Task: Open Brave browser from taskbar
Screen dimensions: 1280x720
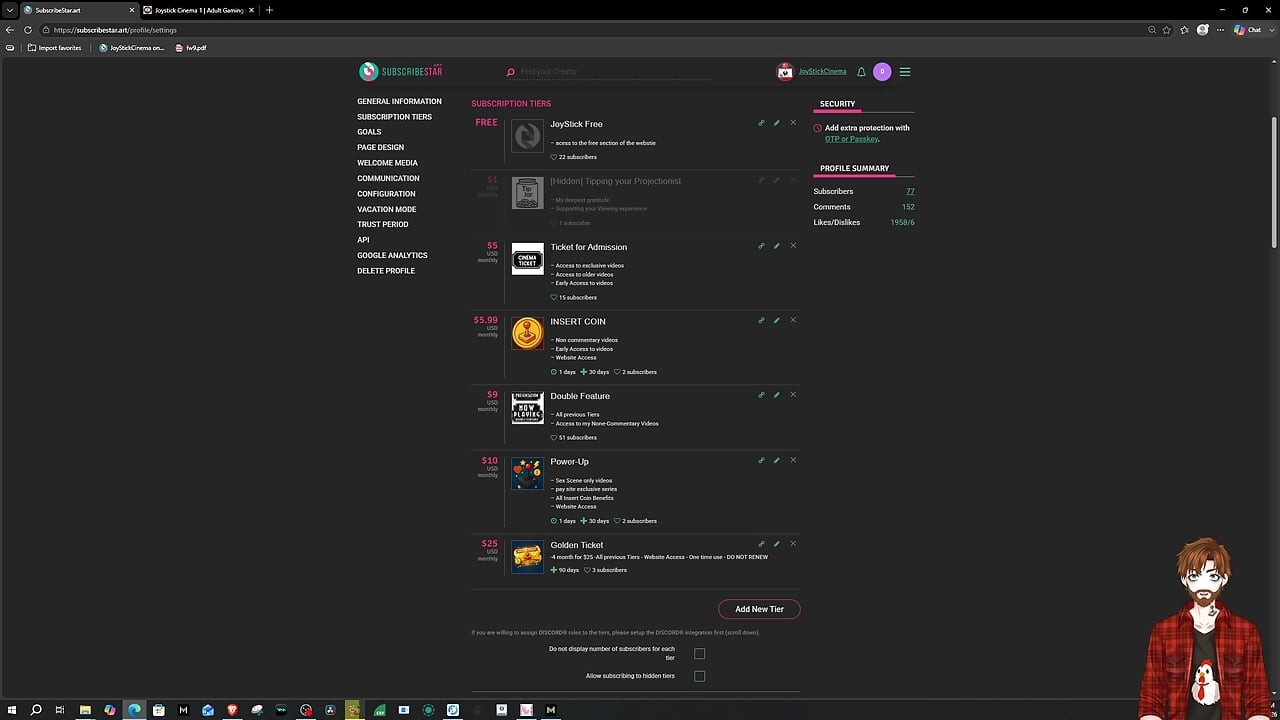Action: coord(232,710)
